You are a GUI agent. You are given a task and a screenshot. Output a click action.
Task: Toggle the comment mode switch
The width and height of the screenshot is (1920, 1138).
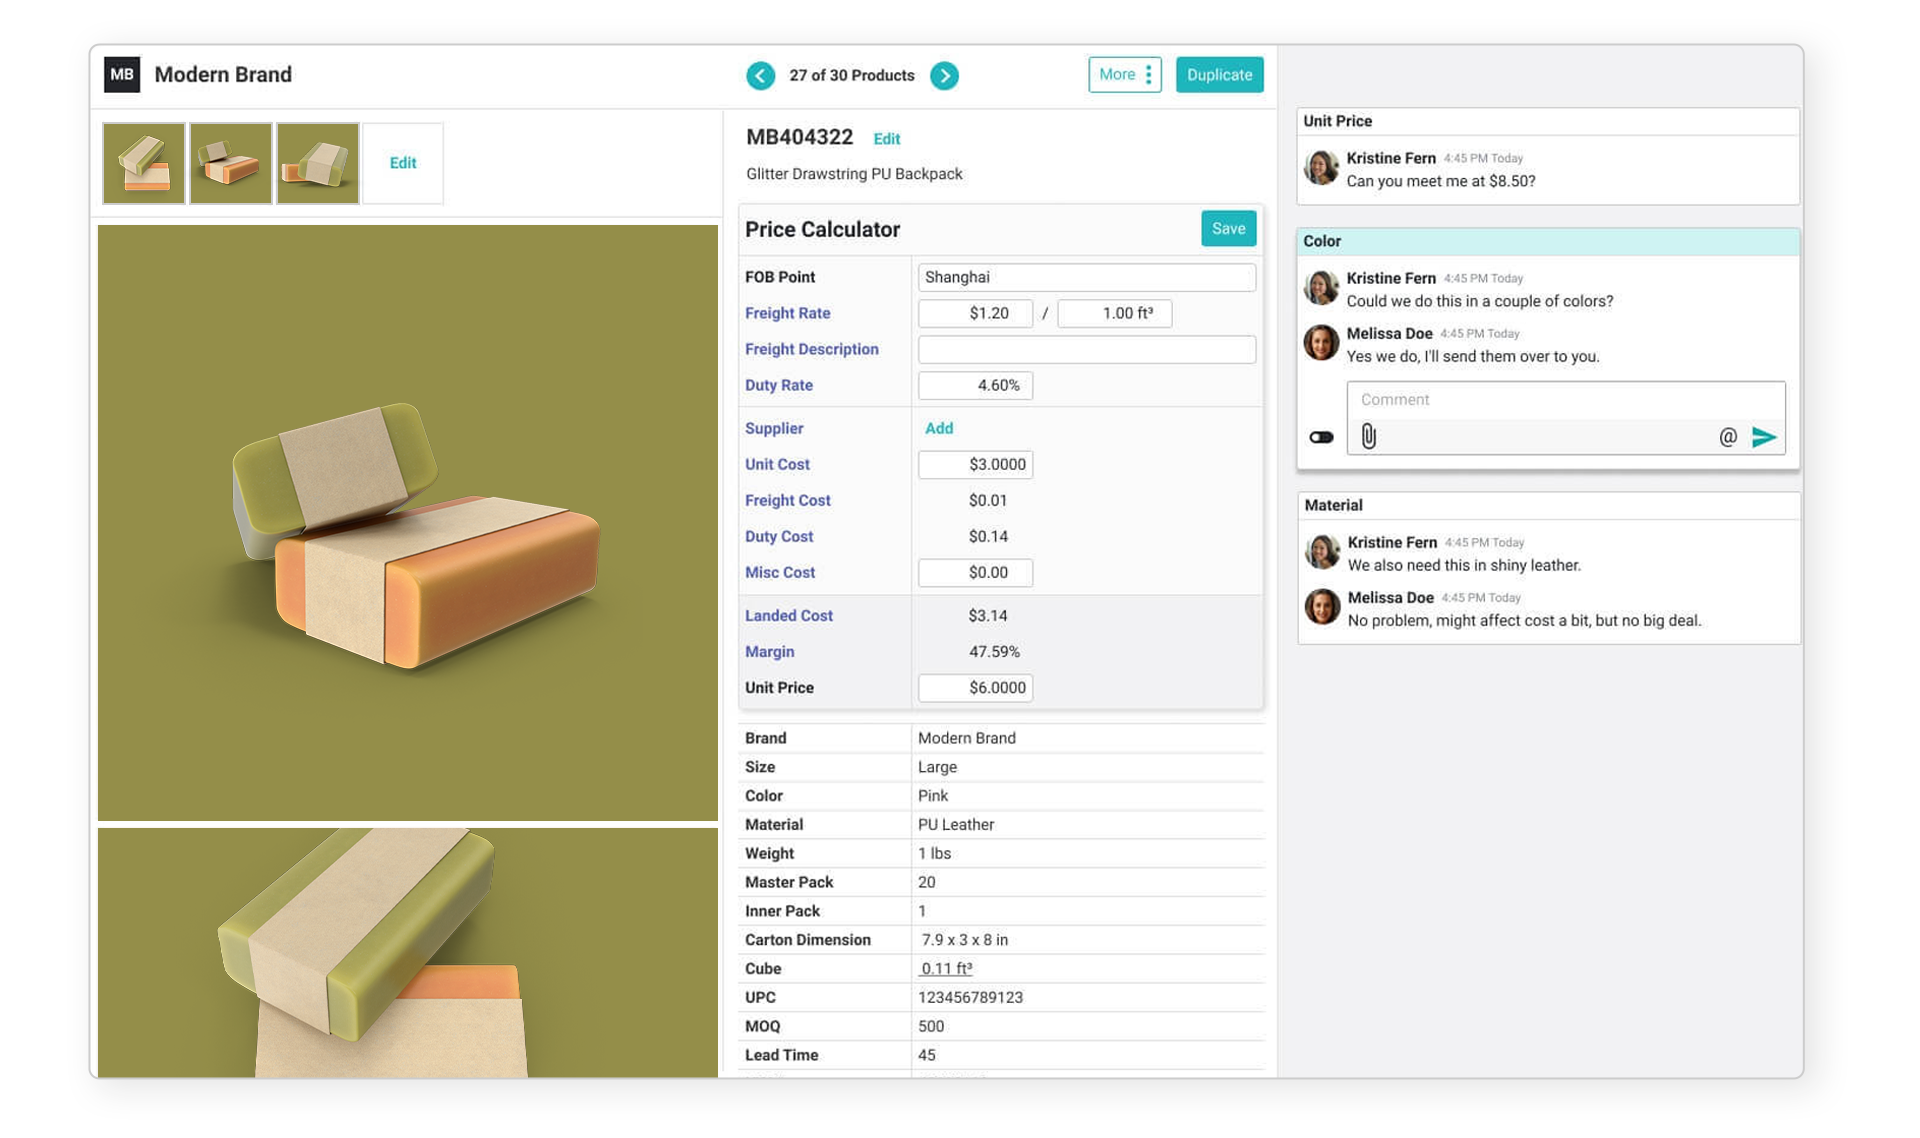pos(1320,436)
